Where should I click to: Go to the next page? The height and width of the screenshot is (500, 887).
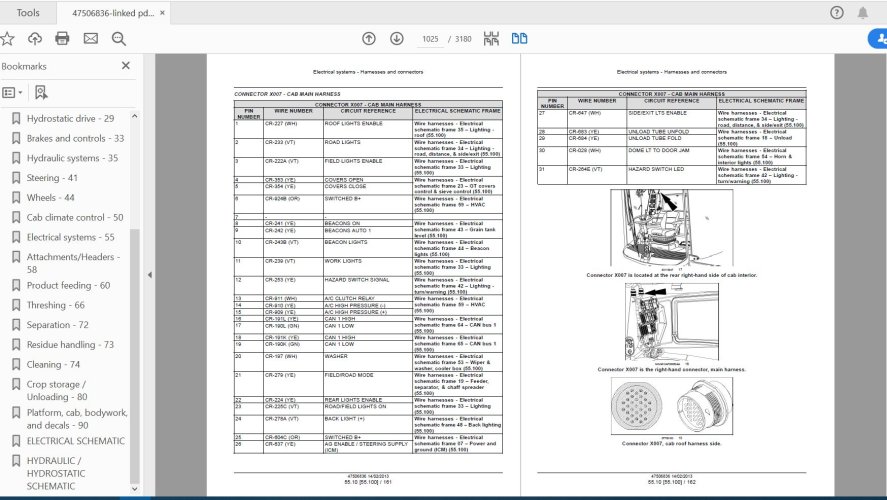point(397,38)
